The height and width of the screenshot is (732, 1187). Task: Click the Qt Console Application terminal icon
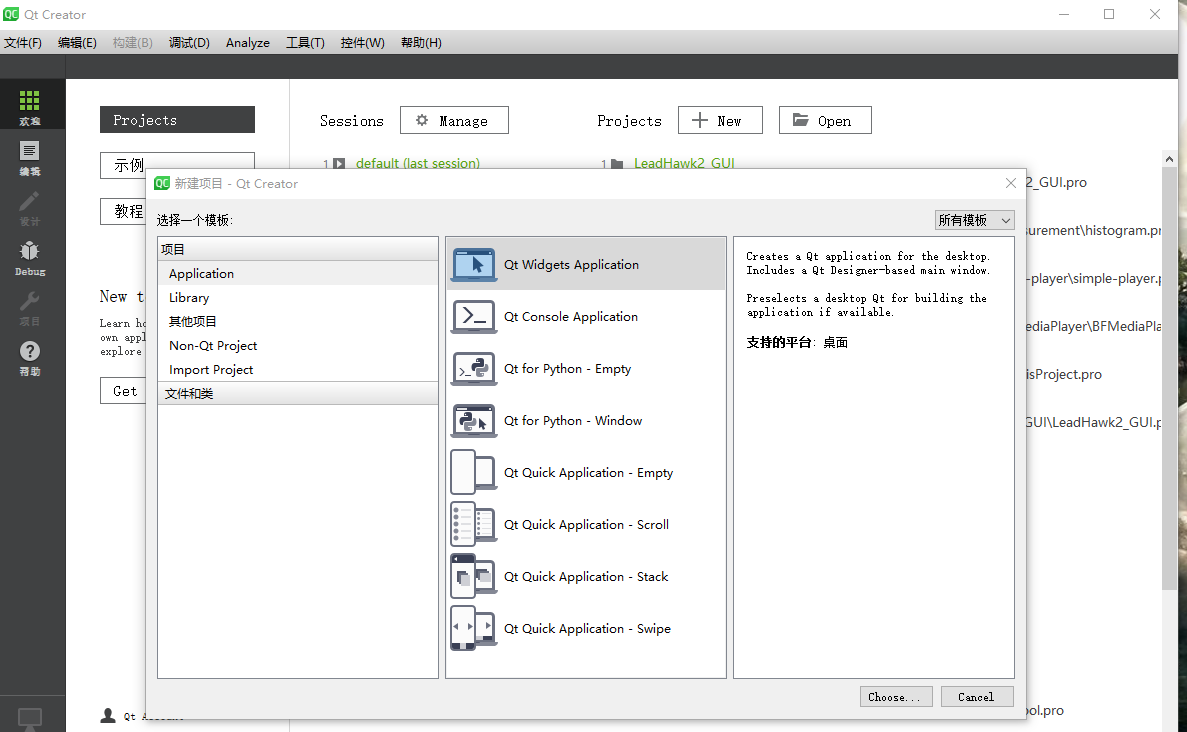(x=474, y=316)
